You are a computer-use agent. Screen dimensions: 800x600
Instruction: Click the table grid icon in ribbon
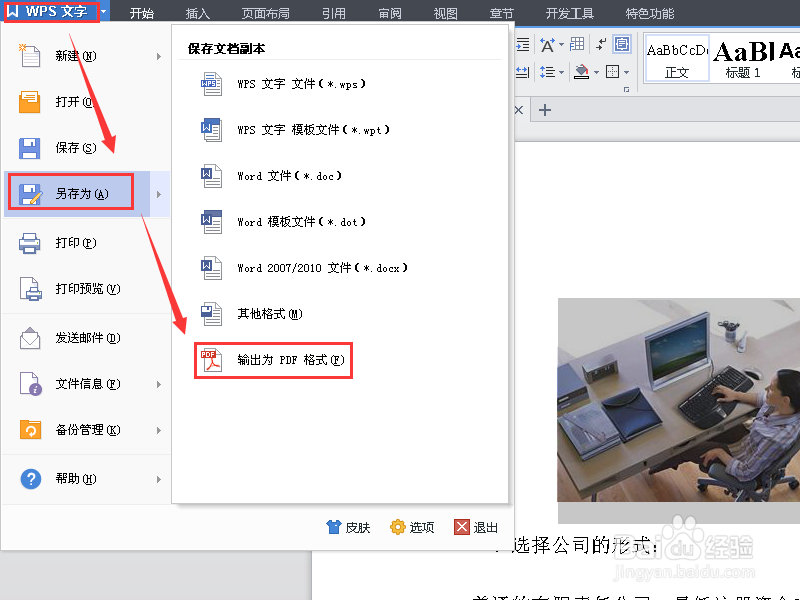click(x=577, y=44)
